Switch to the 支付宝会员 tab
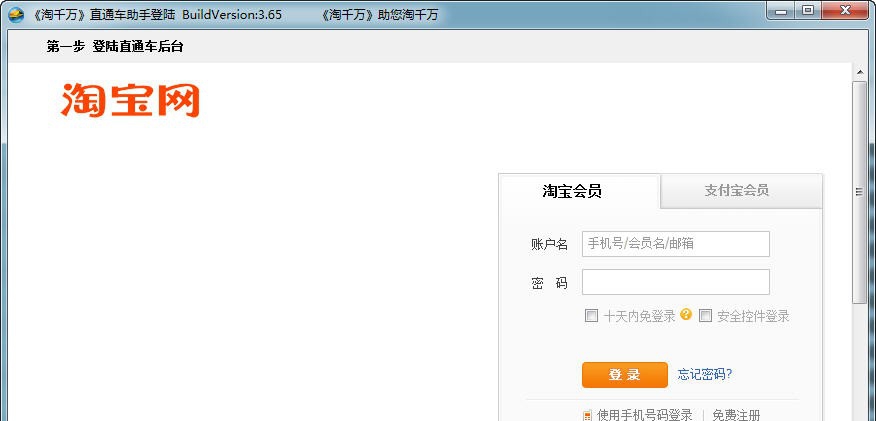Screen dimensions: 876x421 741,191
